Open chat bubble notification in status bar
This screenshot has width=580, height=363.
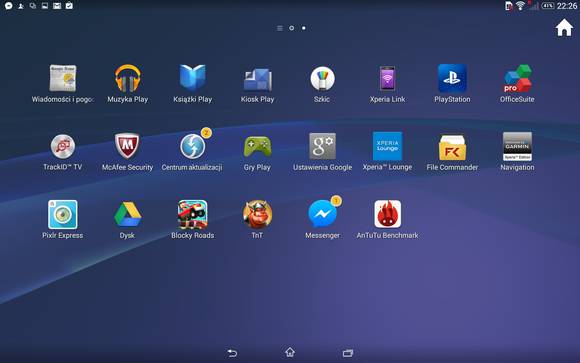tap(9, 6)
